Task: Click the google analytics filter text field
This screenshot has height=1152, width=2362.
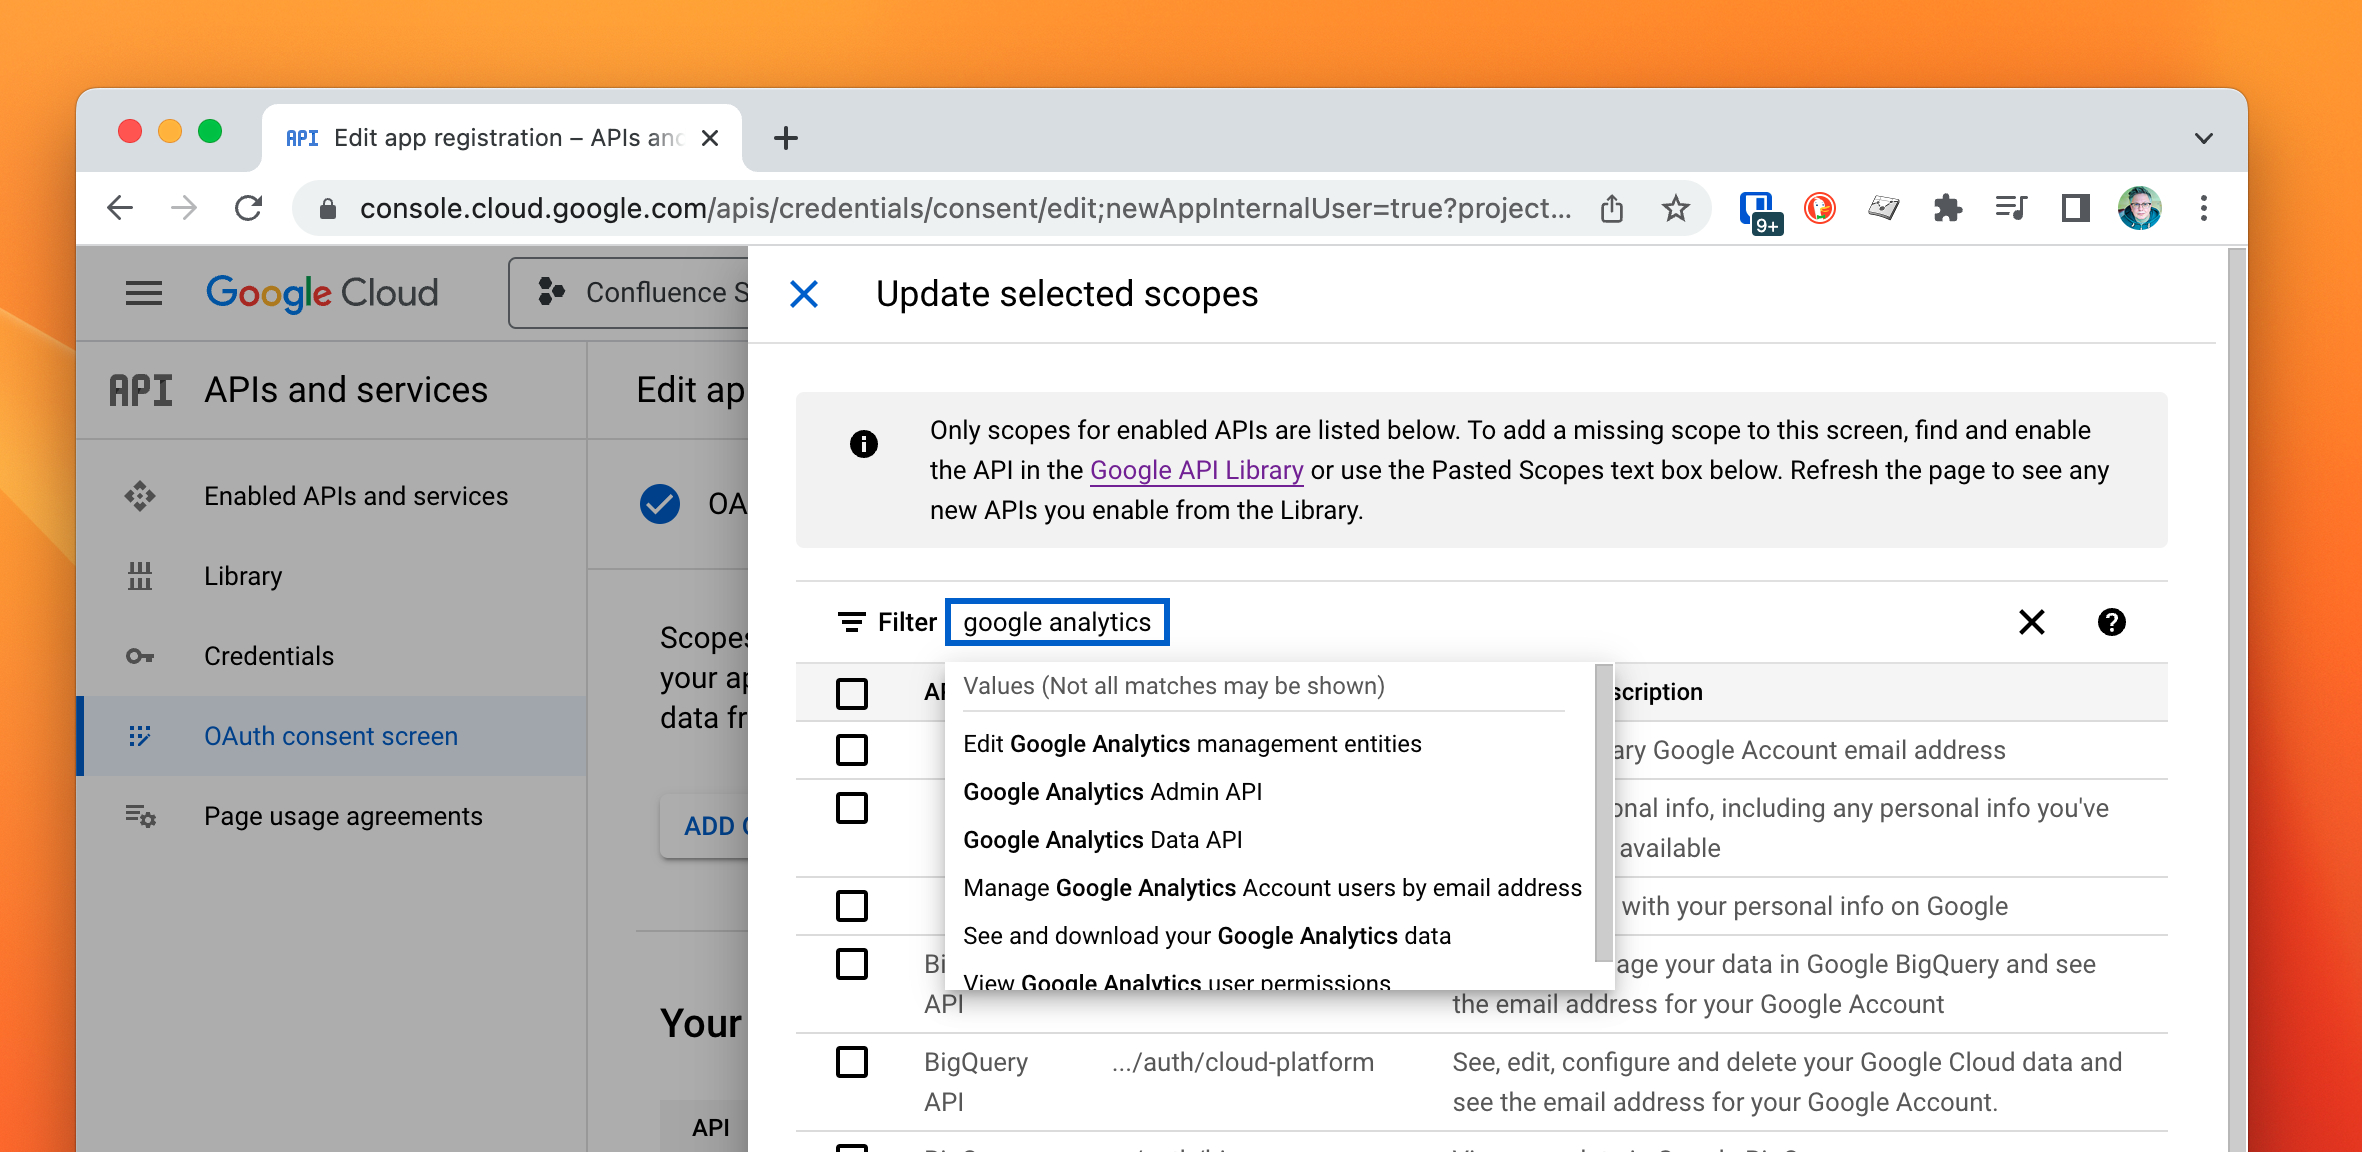Action: pos(1057,622)
